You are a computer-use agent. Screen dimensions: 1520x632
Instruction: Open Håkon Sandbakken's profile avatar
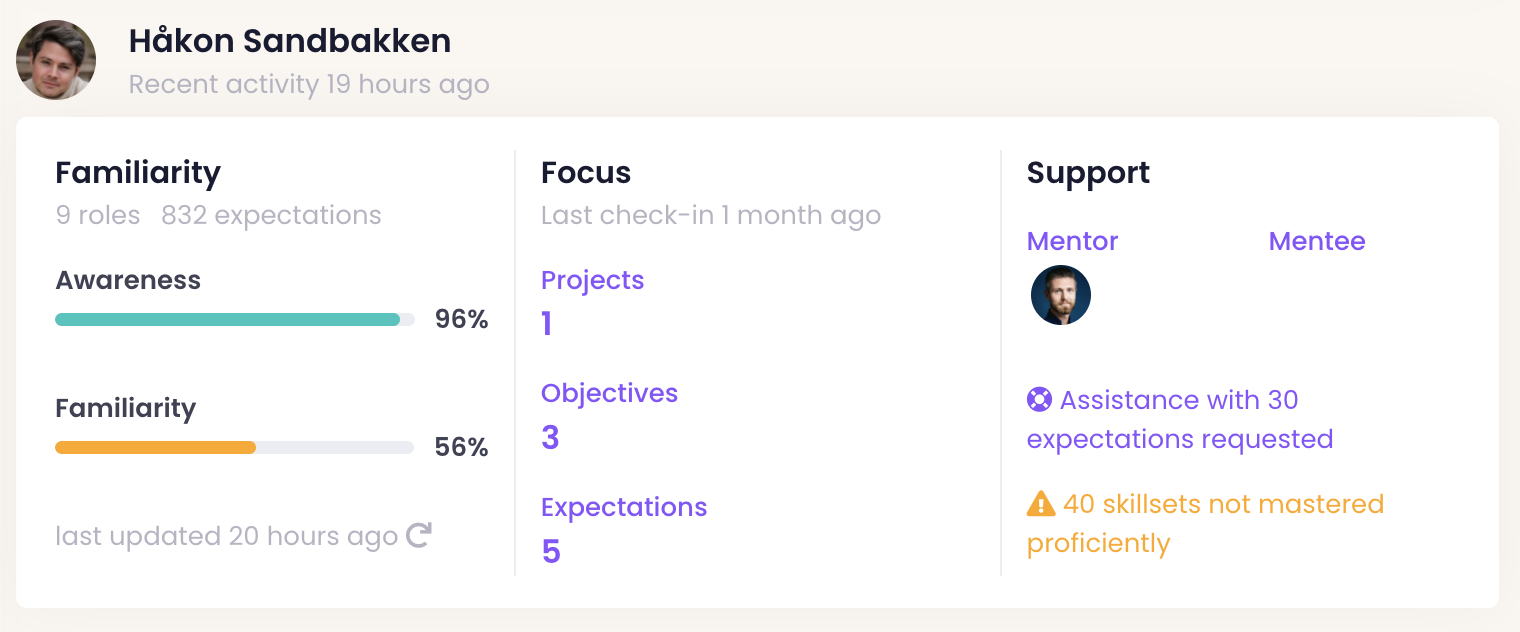tap(56, 60)
